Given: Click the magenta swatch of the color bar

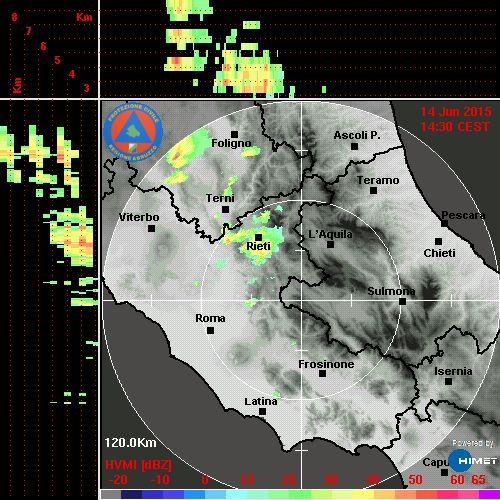Looking at the screenshot, I should pyautogui.click(x=489, y=494).
